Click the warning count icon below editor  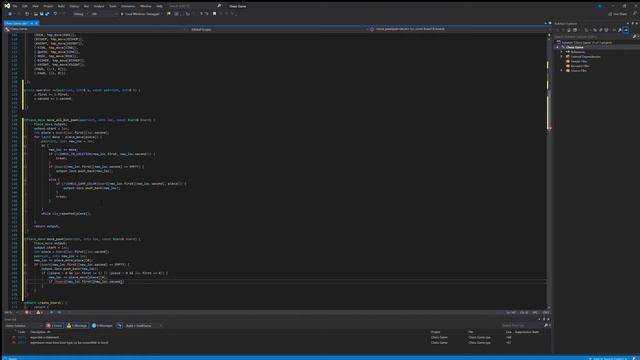[x=39, y=313]
